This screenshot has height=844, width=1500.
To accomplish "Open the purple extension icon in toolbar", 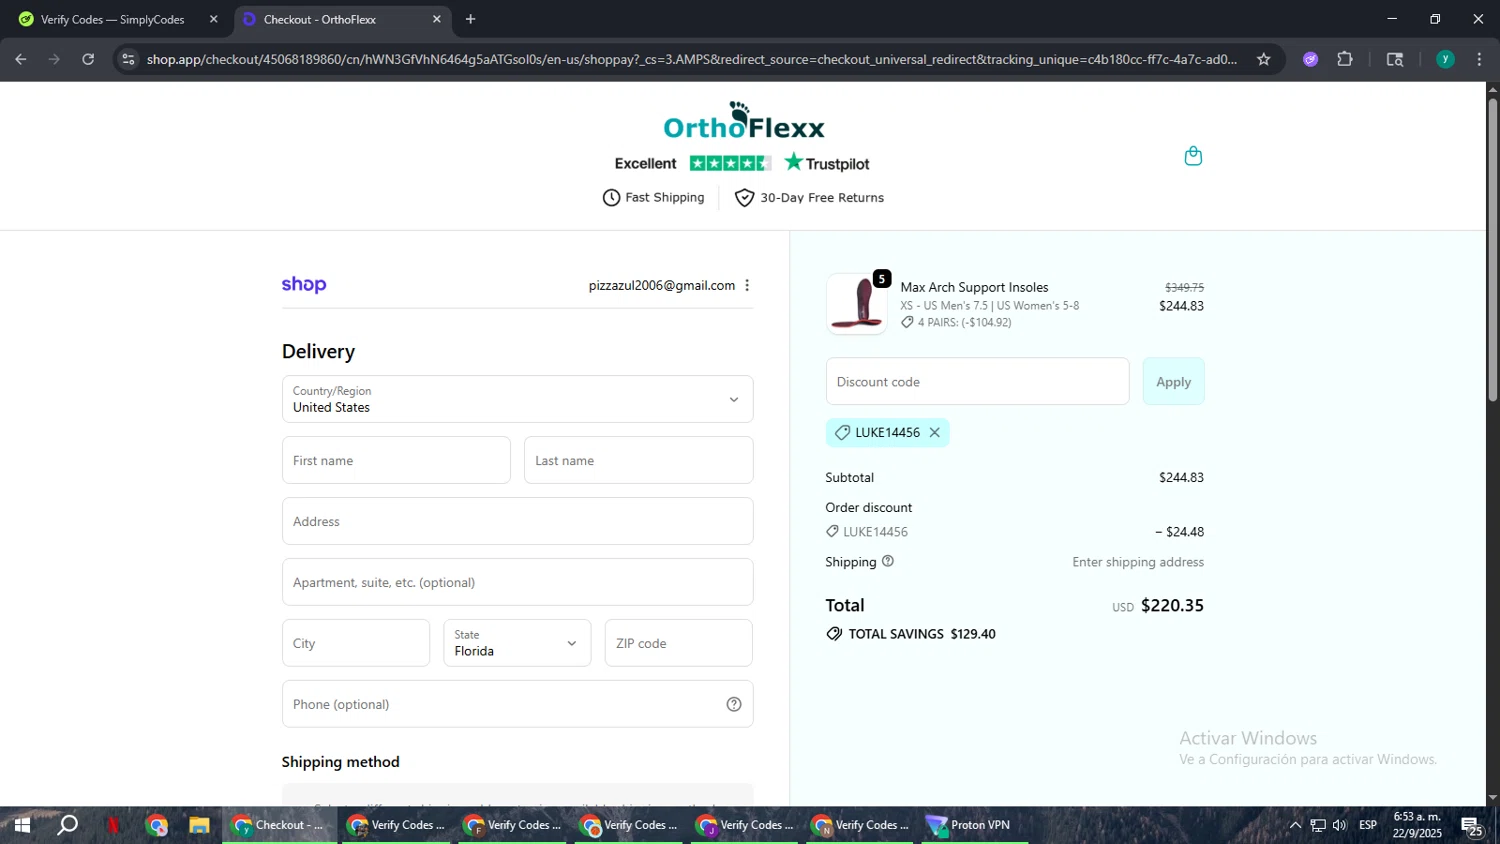I will pyautogui.click(x=1310, y=59).
